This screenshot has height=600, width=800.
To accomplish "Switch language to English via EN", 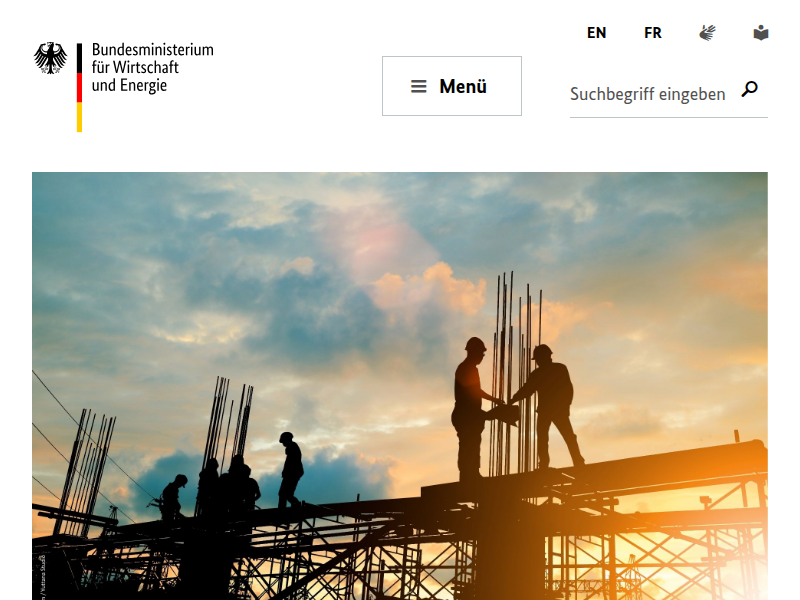I will click(x=596, y=33).
